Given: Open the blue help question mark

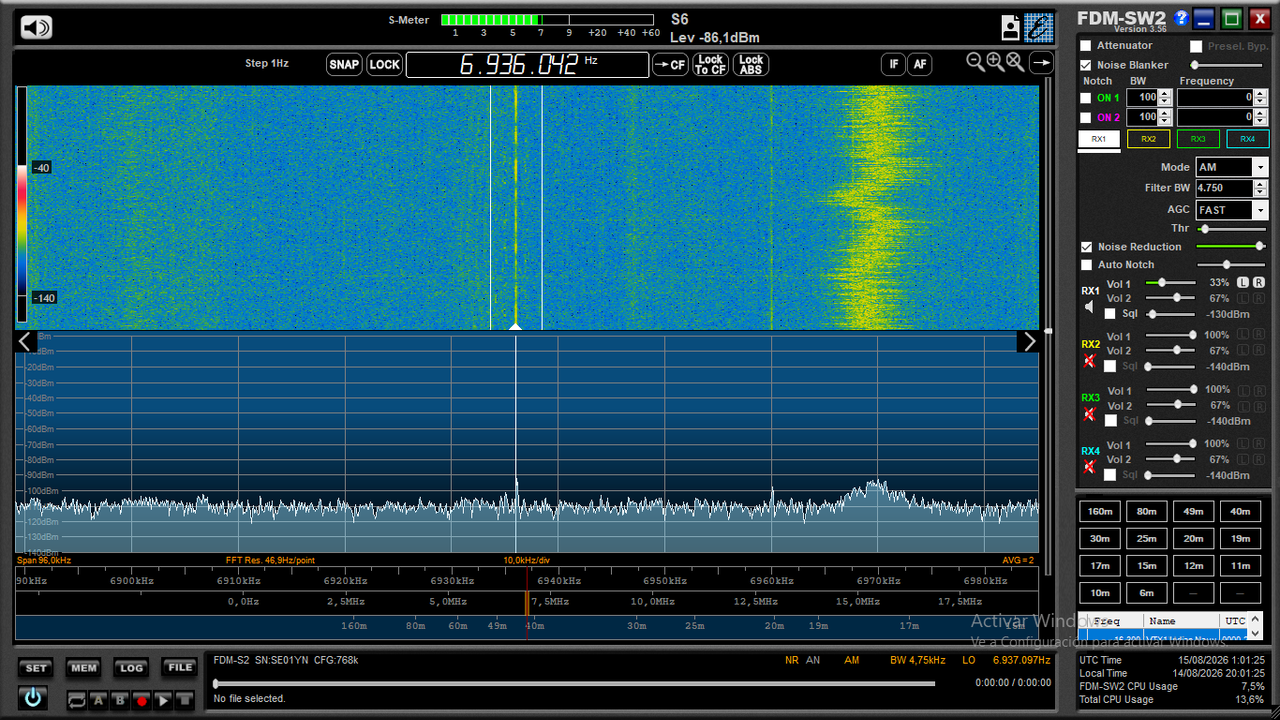Looking at the screenshot, I should coord(1181,18).
